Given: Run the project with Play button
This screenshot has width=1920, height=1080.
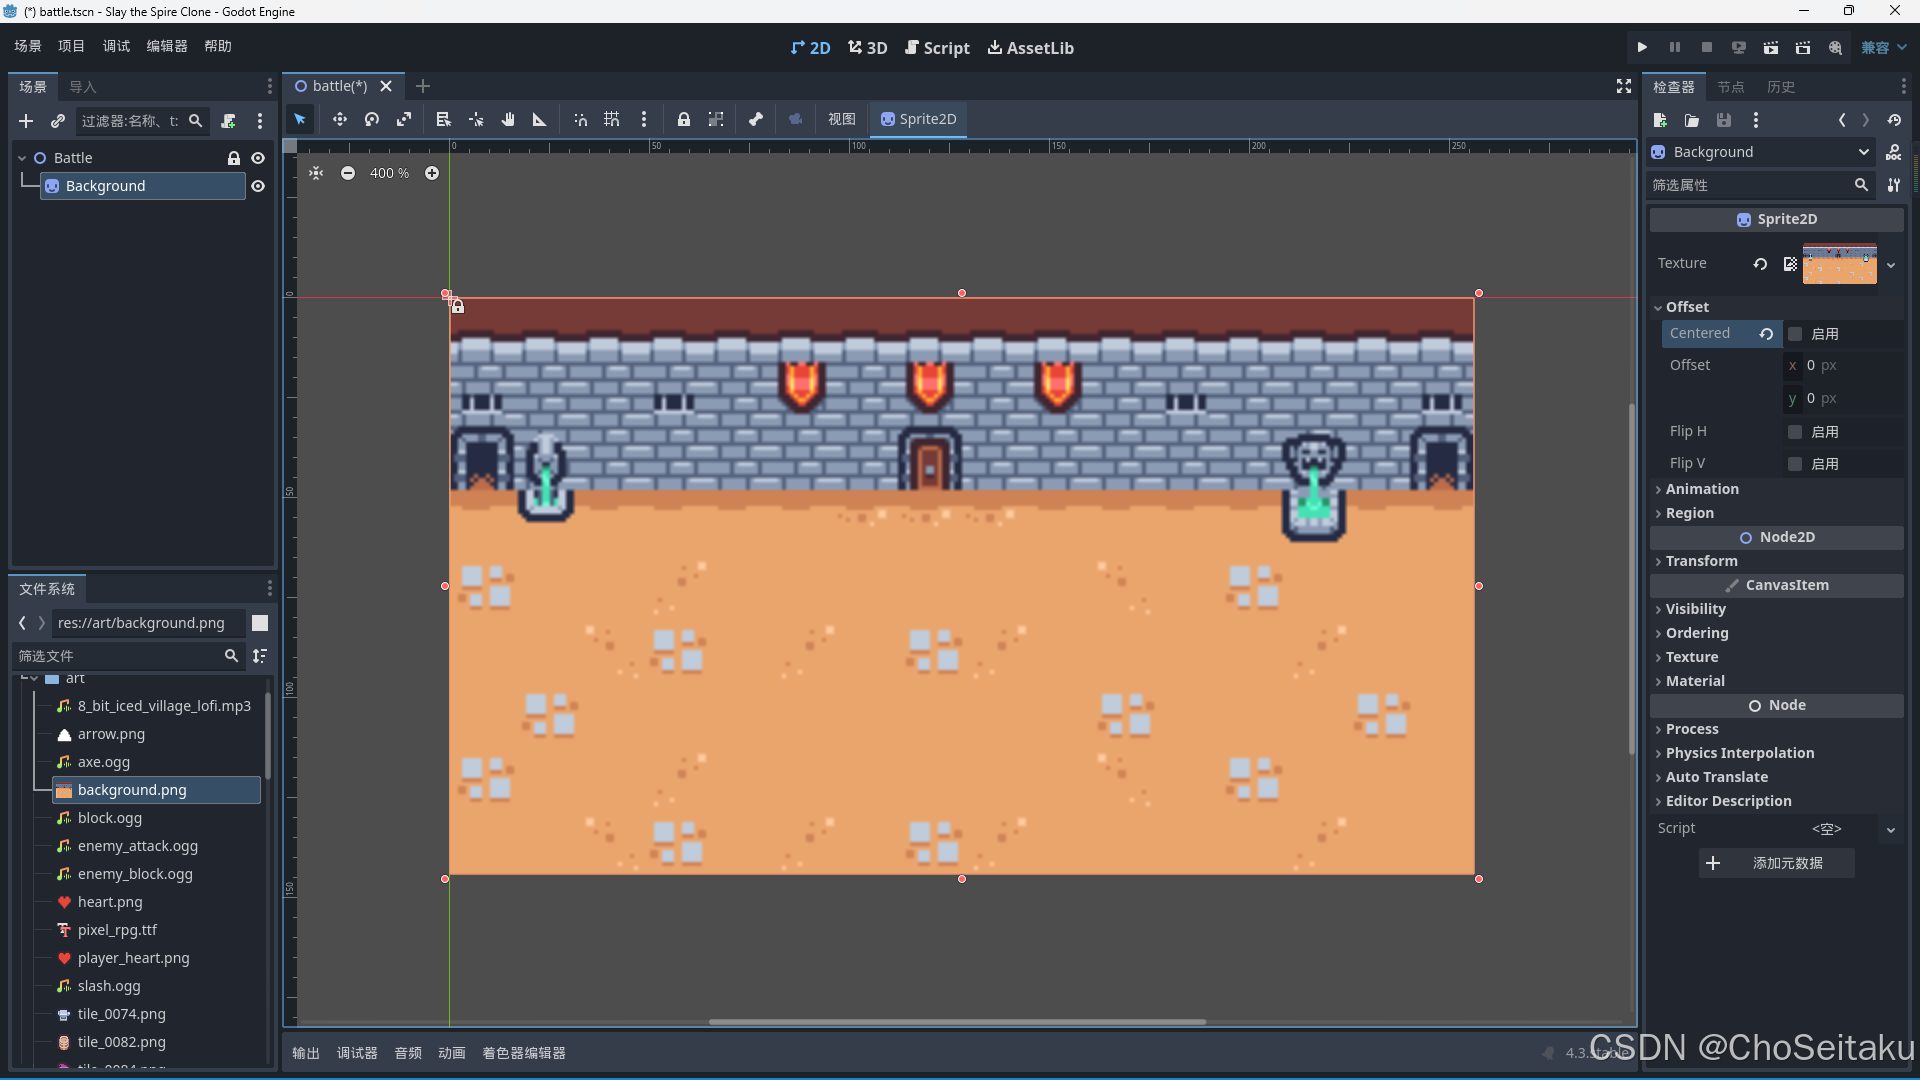Looking at the screenshot, I should (1642, 47).
